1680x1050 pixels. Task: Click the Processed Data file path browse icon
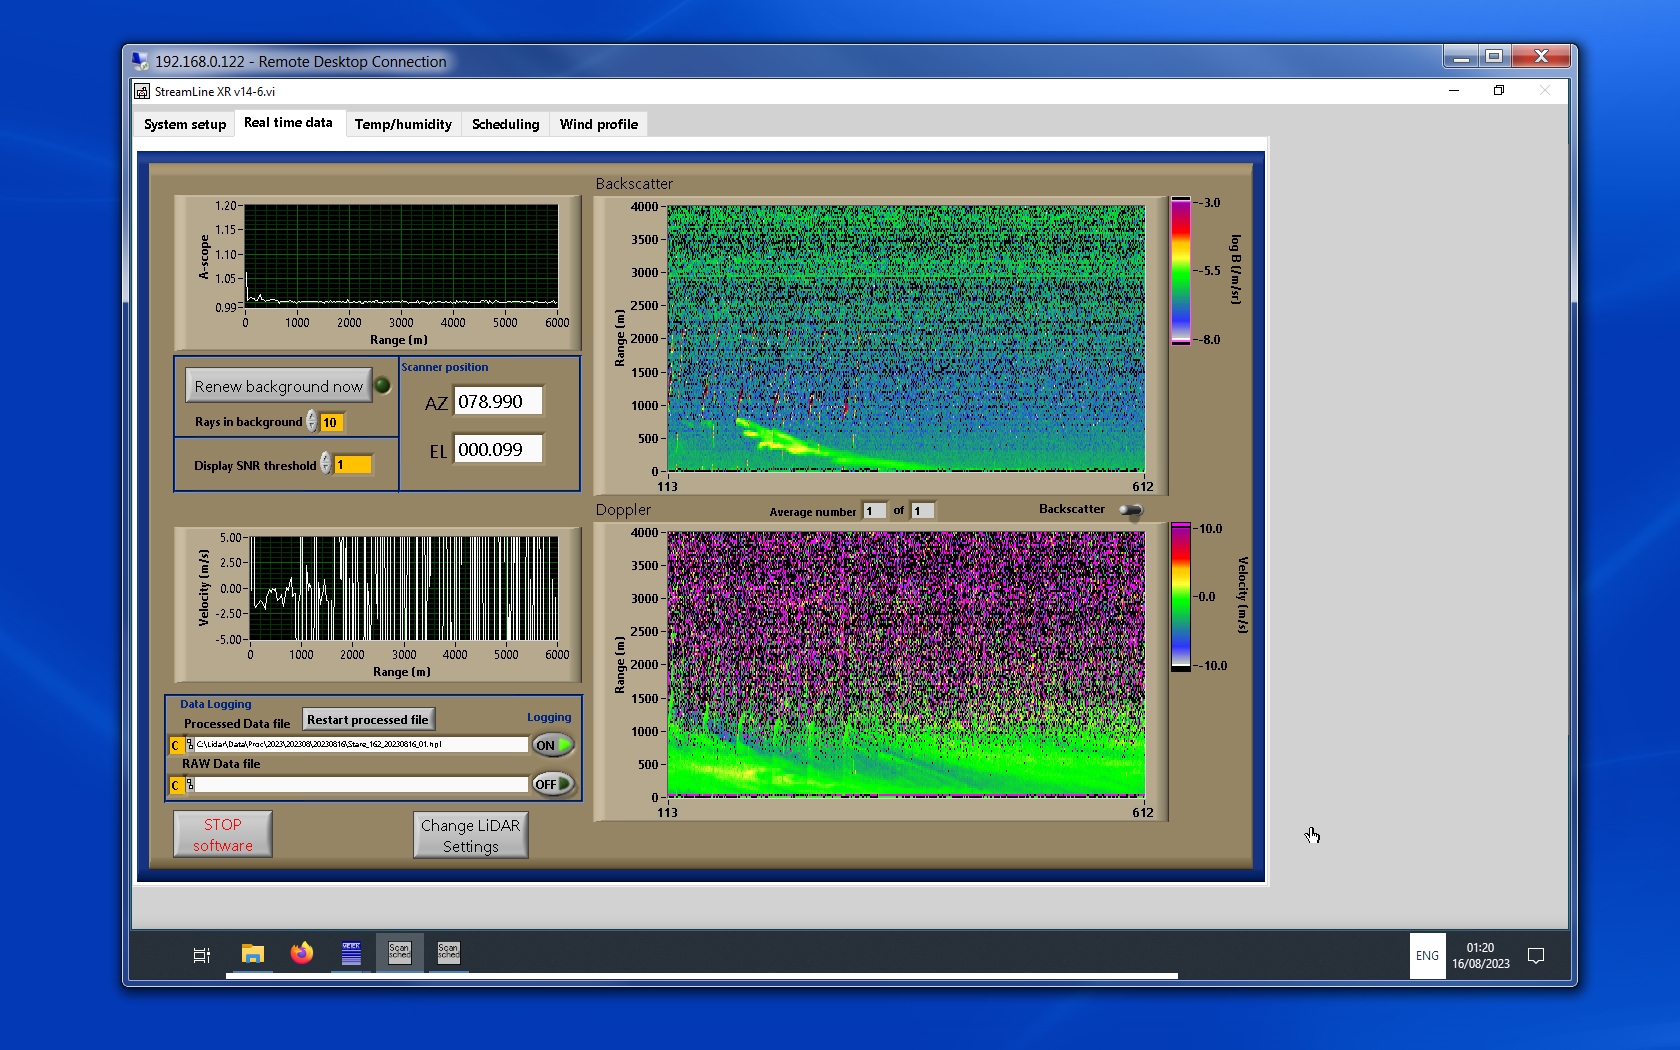coord(190,745)
